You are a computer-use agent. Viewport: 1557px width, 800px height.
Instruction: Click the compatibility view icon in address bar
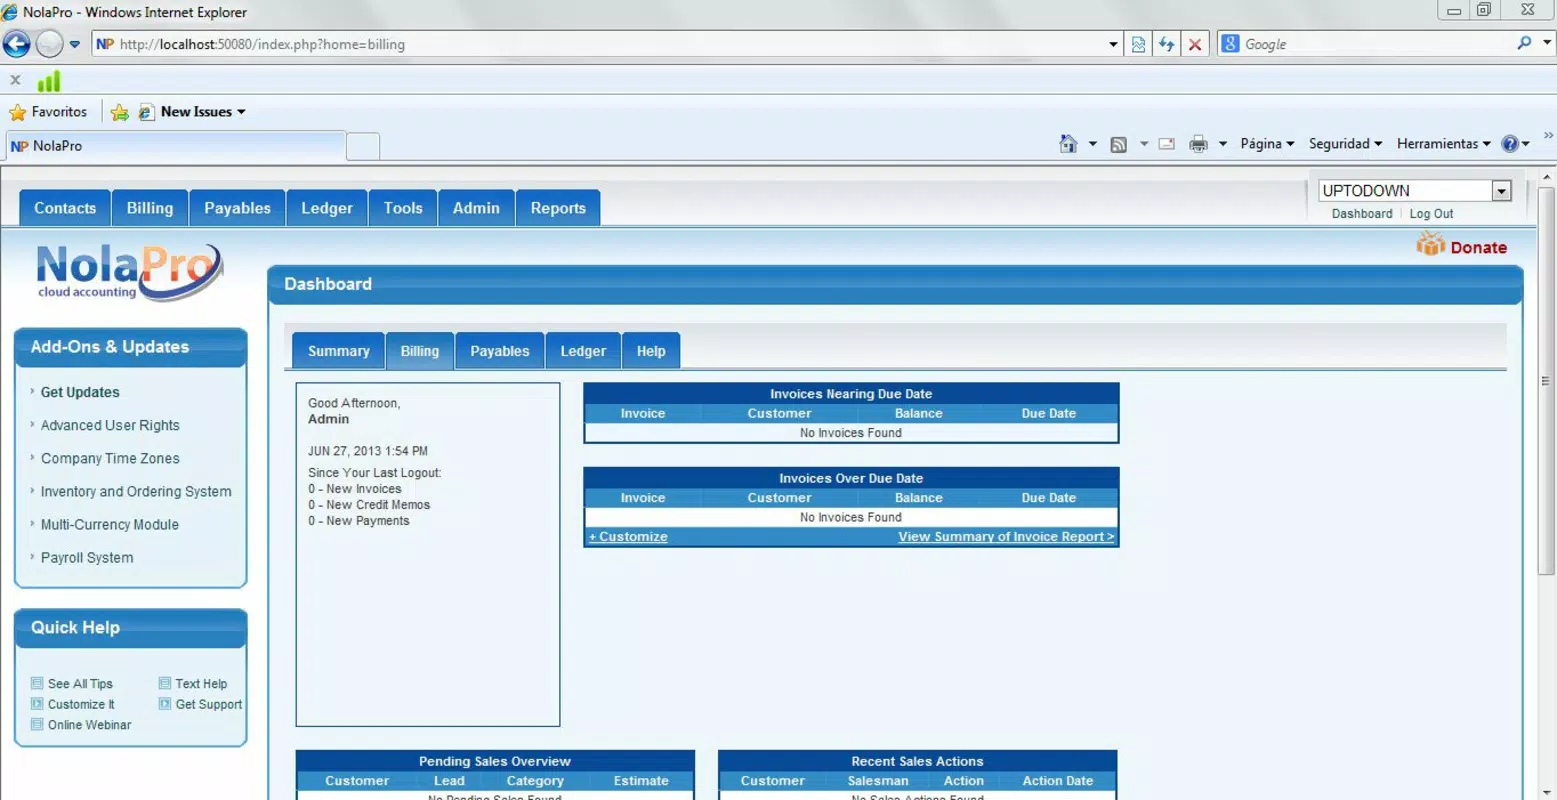coord(1138,44)
